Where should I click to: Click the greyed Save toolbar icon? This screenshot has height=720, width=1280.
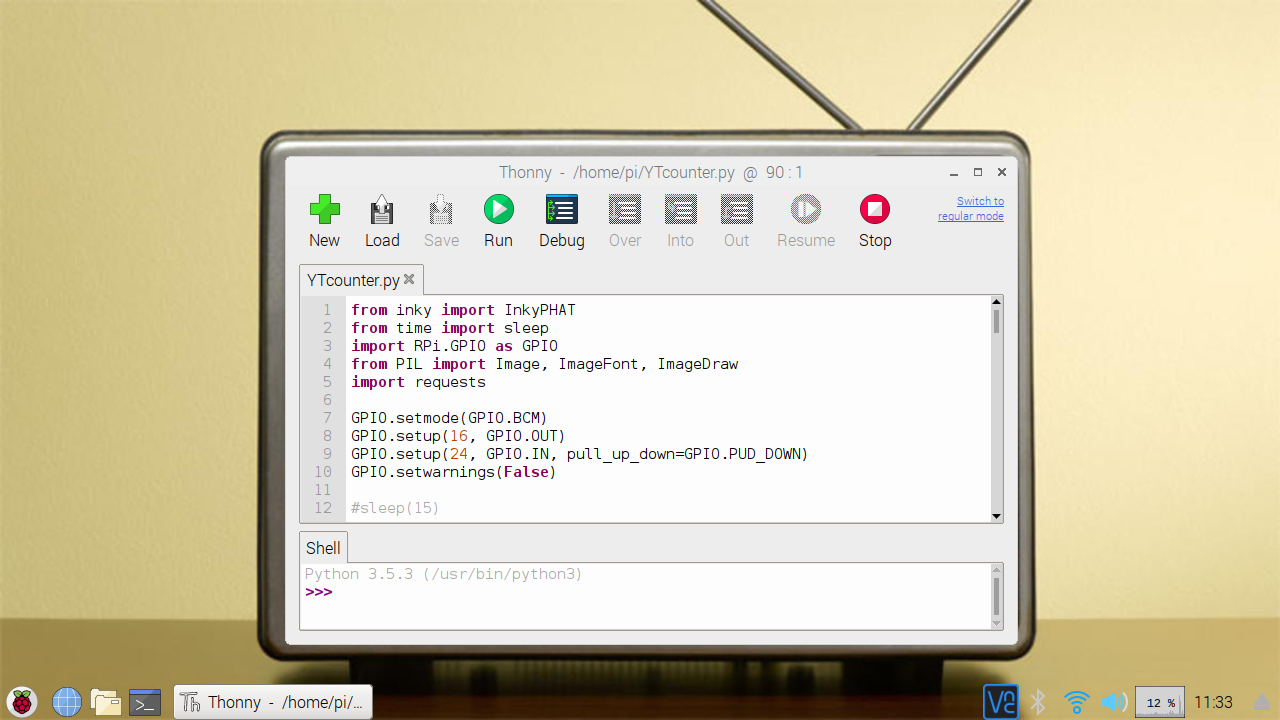(x=441, y=209)
